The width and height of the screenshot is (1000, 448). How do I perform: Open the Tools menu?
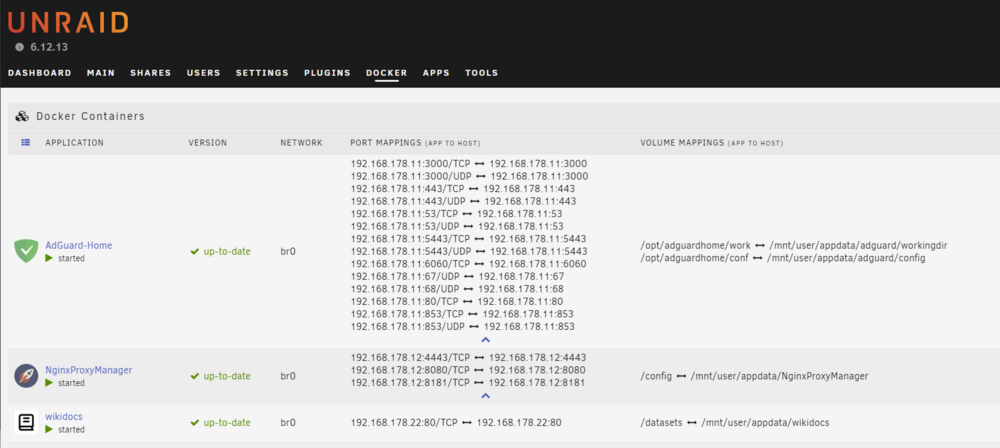482,73
